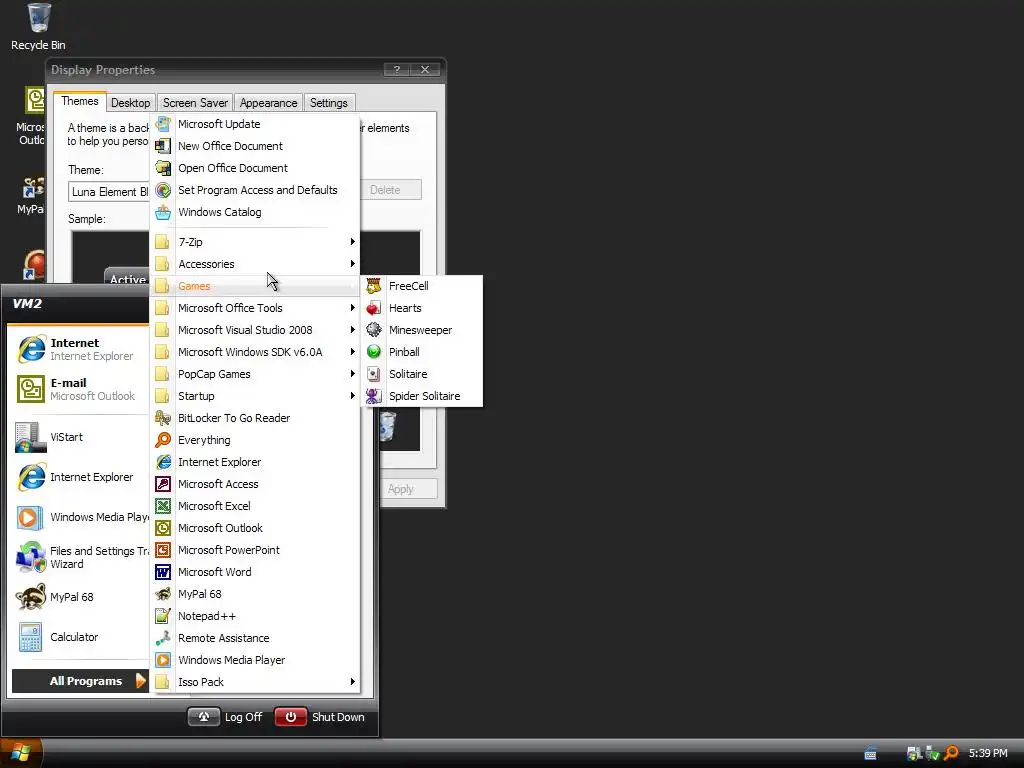
Task: Launch Microsoft Excel
Action: 255,506
